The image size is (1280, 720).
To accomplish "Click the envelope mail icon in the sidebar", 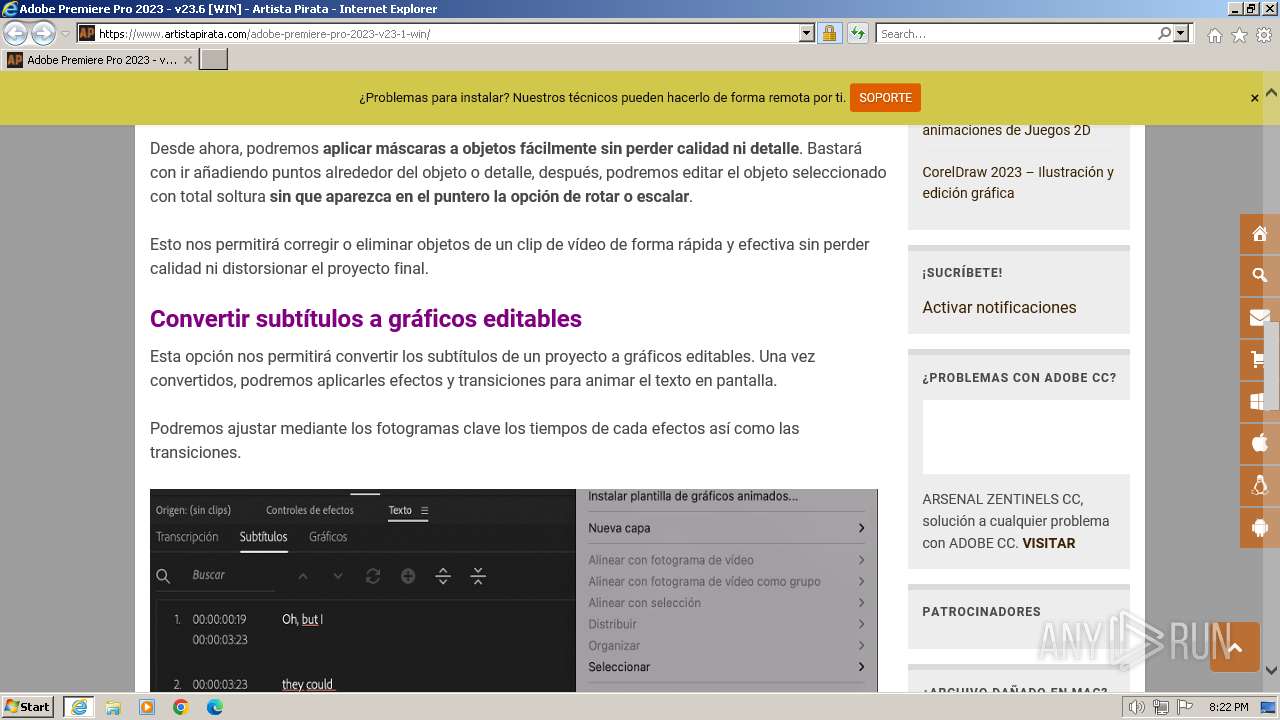I will click(x=1259, y=317).
